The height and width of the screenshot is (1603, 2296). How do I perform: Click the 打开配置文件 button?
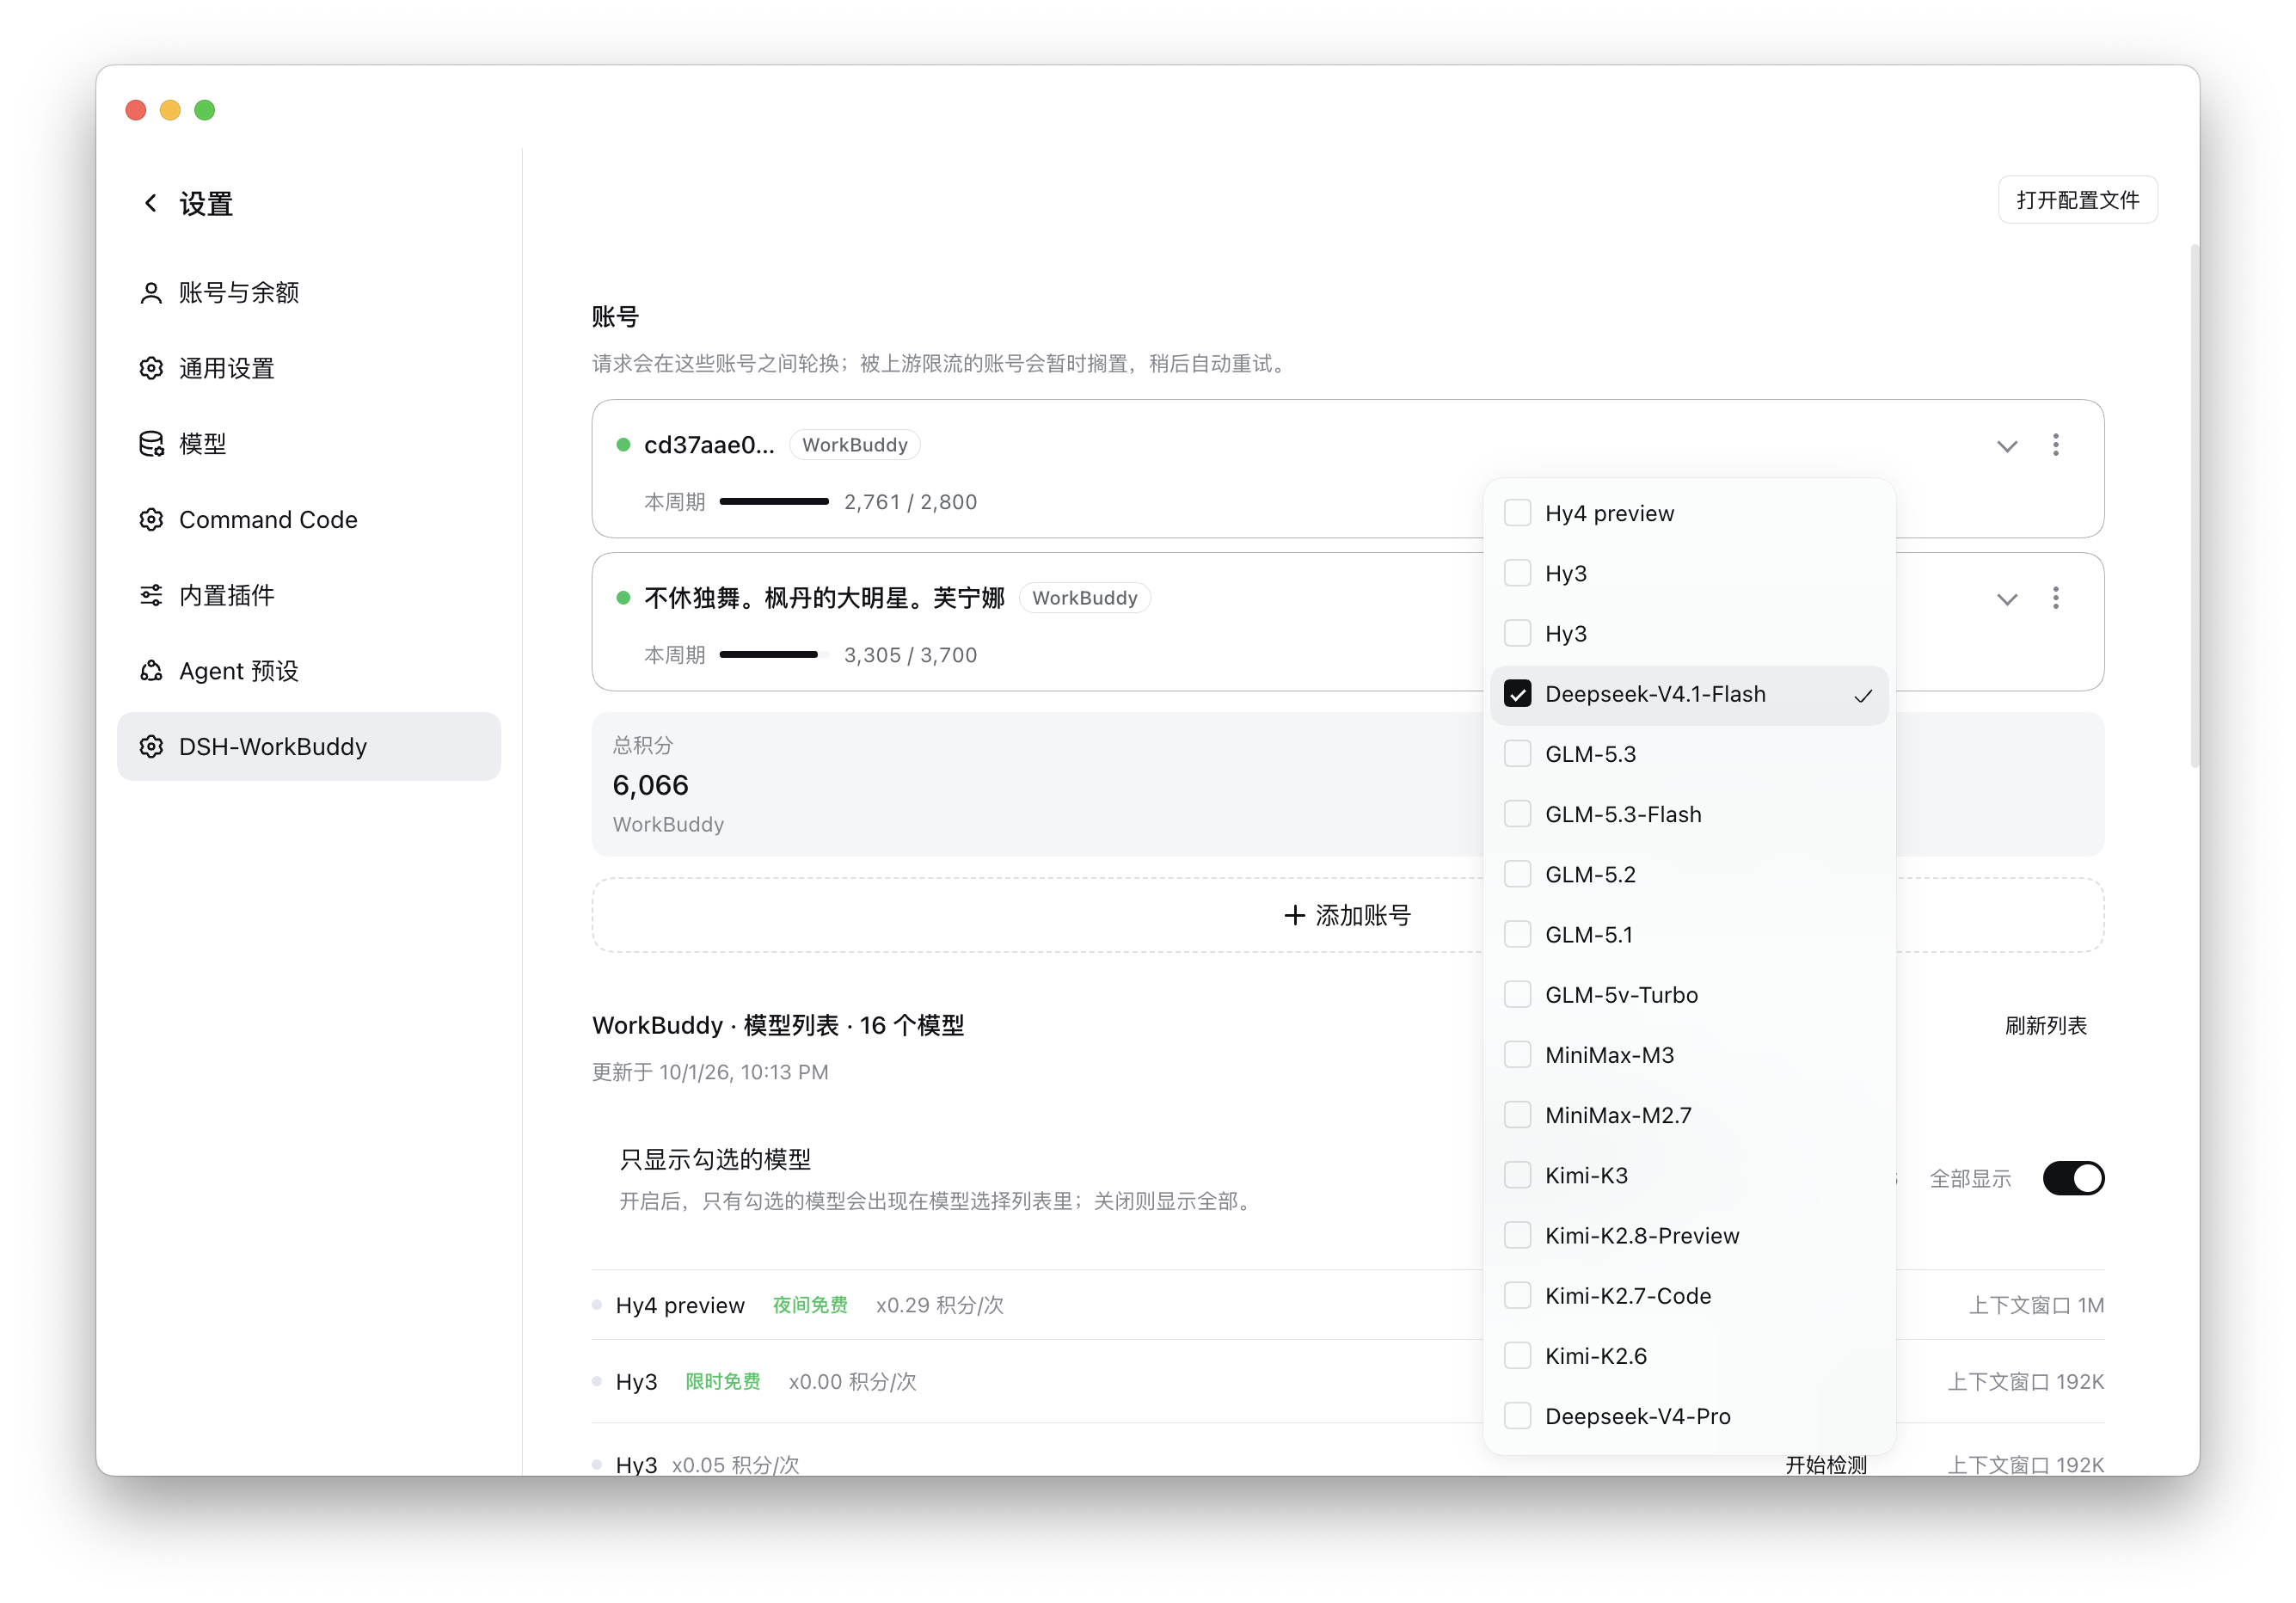[2078, 200]
